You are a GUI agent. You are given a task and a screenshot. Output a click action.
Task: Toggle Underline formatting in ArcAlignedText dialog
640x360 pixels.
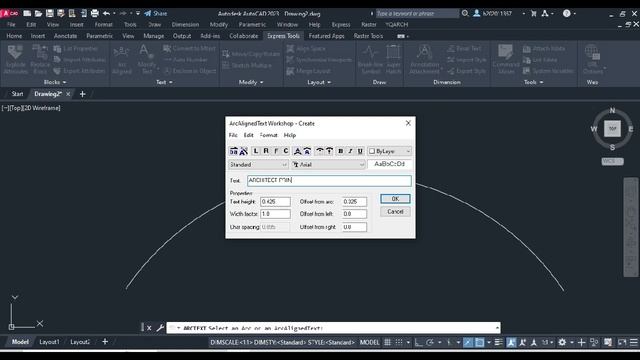(x=360, y=151)
